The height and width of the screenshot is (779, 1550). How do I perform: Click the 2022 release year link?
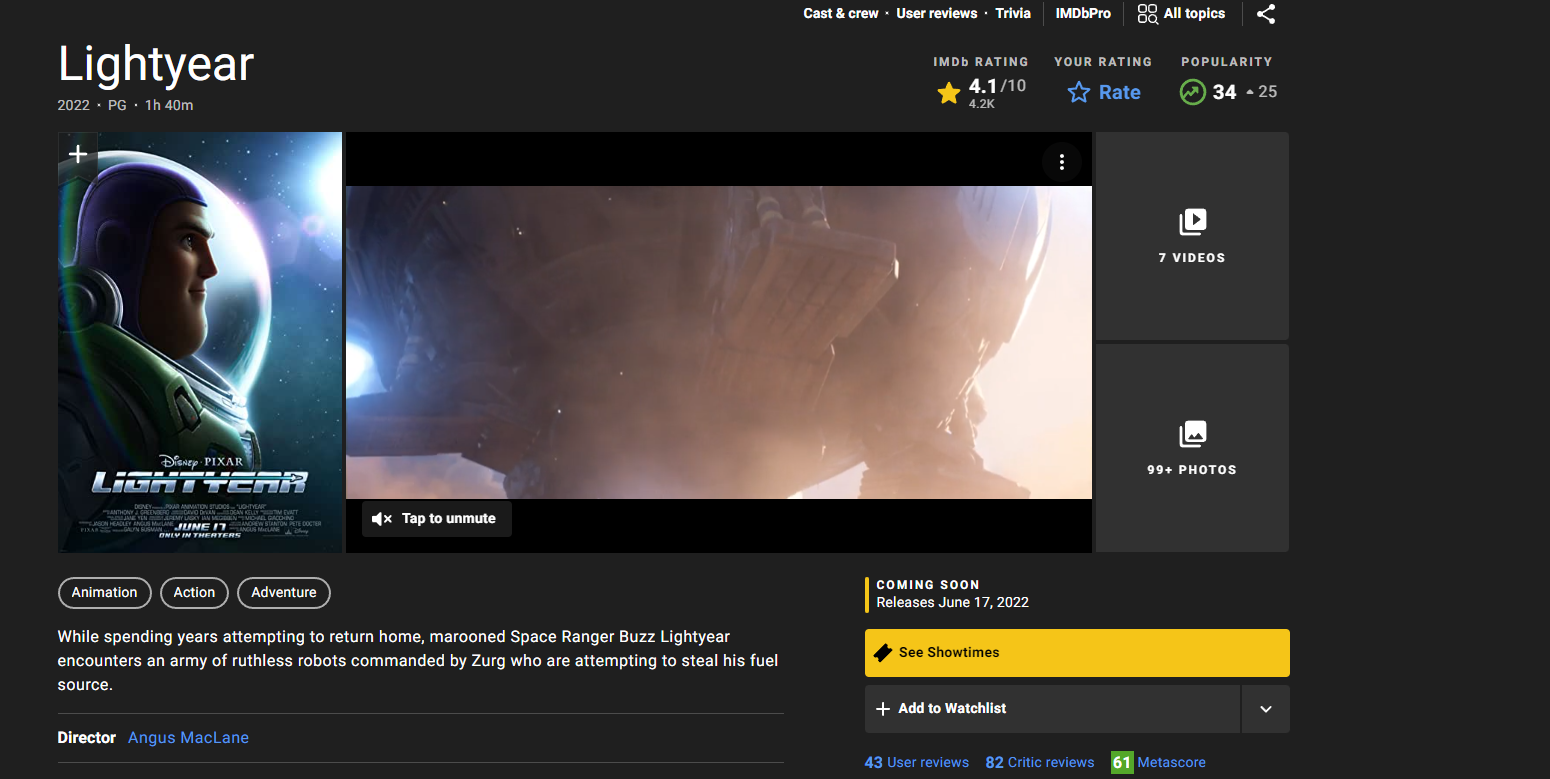pyautogui.click(x=73, y=106)
